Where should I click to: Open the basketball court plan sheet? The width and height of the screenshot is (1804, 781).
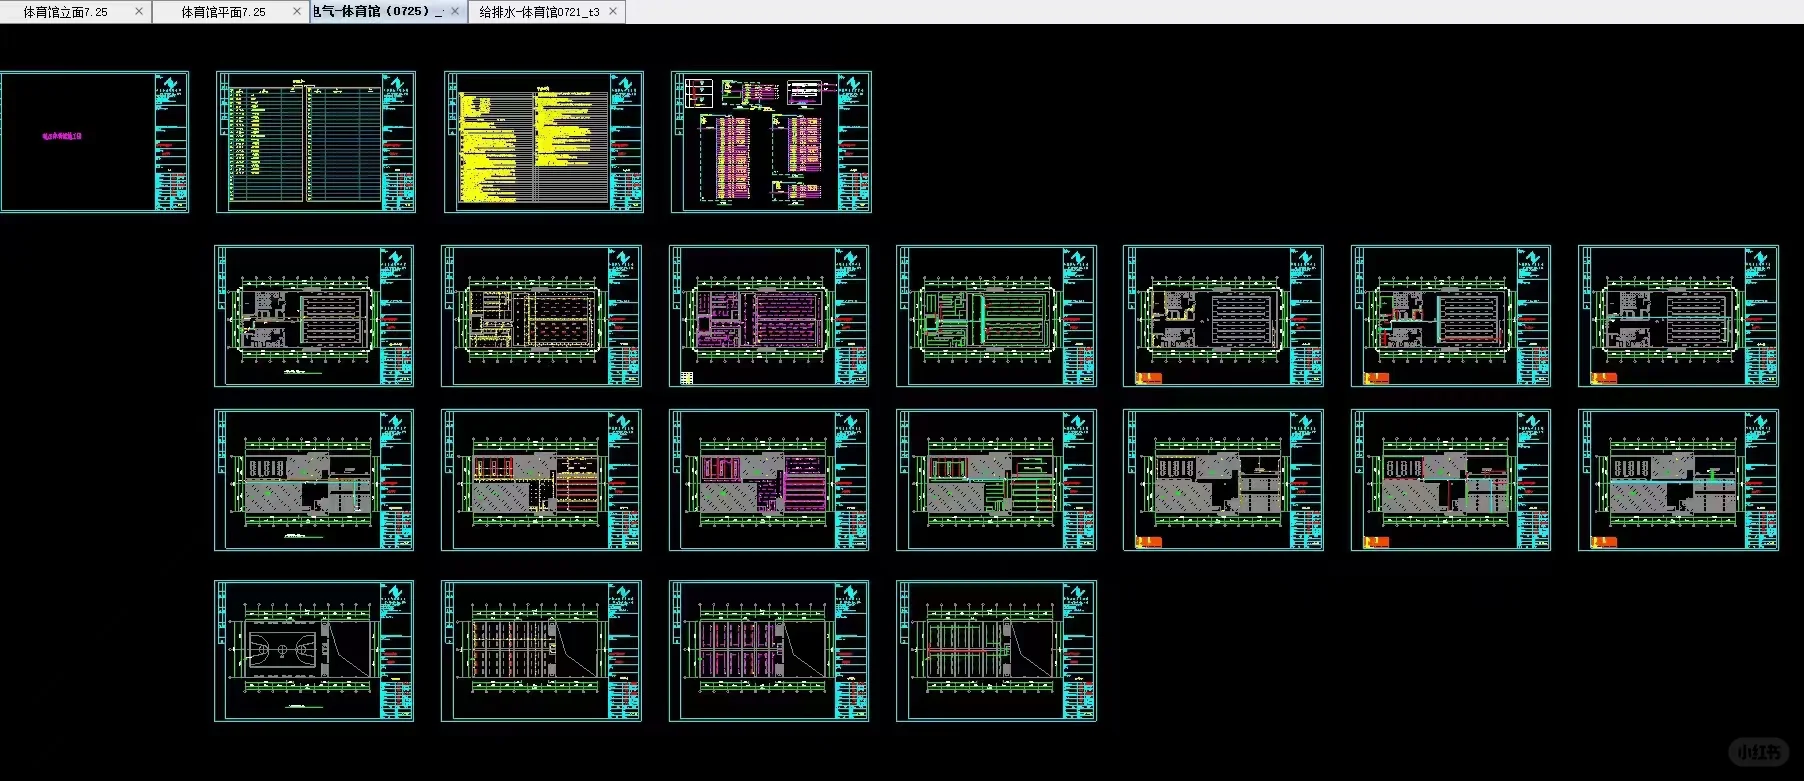coord(314,651)
